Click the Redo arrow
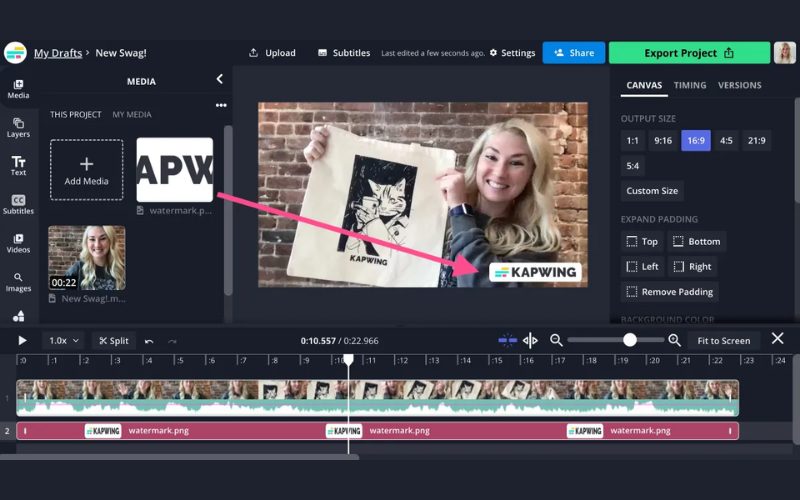 pyautogui.click(x=172, y=341)
